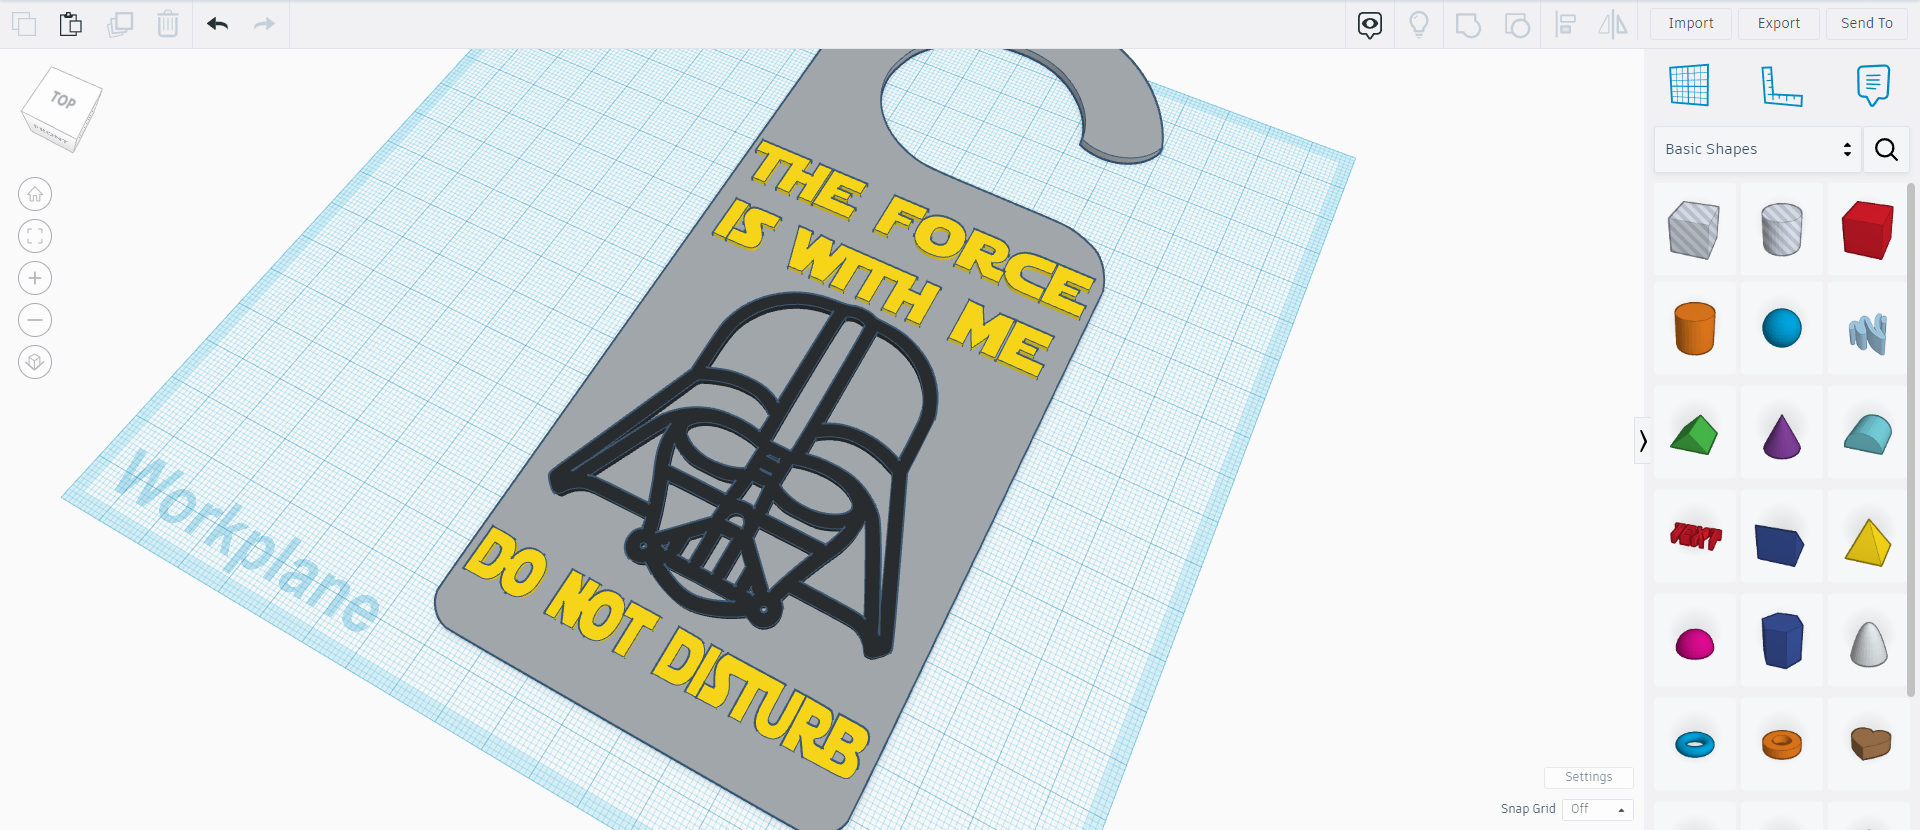Select the purple Cone shape
Viewport: 1920px width, 830px height.
click(x=1781, y=436)
